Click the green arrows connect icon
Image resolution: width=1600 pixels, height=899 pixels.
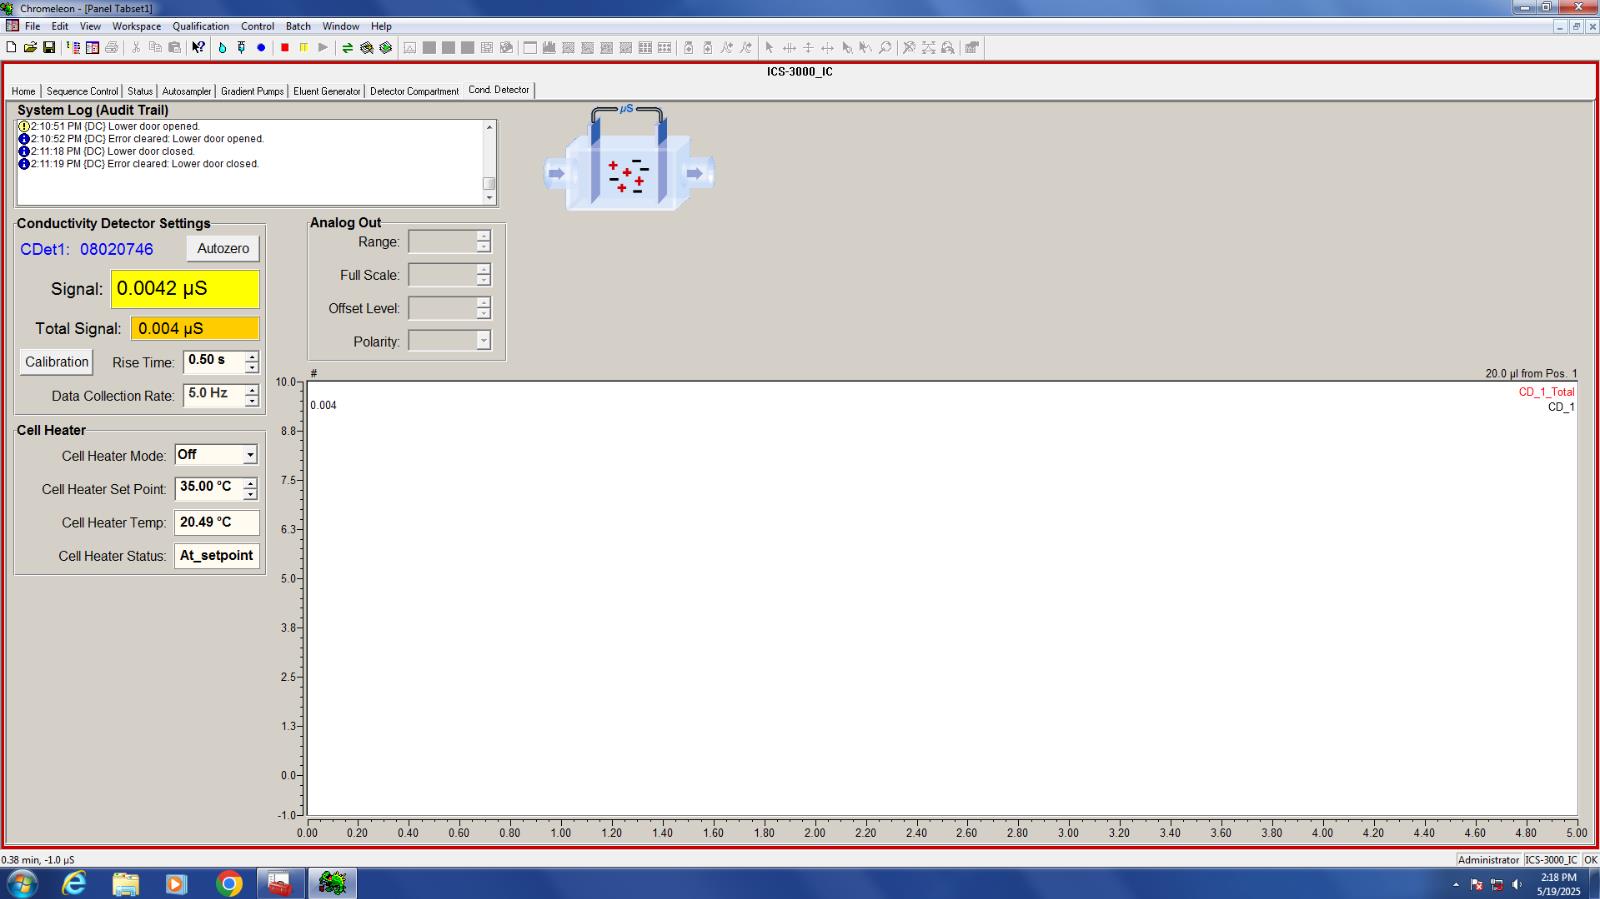click(x=347, y=47)
